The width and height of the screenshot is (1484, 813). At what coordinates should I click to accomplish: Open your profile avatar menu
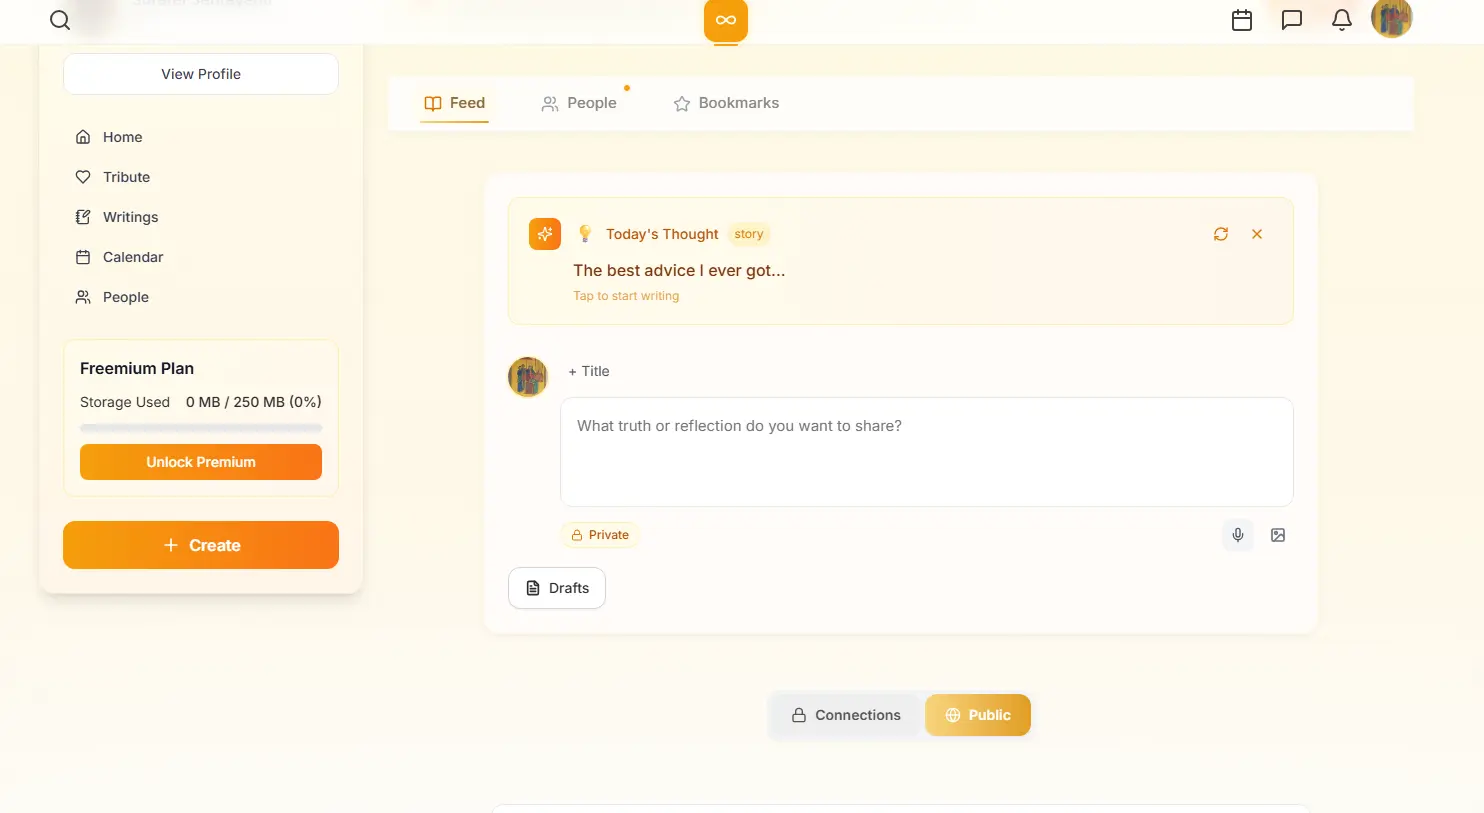(1391, 18)
